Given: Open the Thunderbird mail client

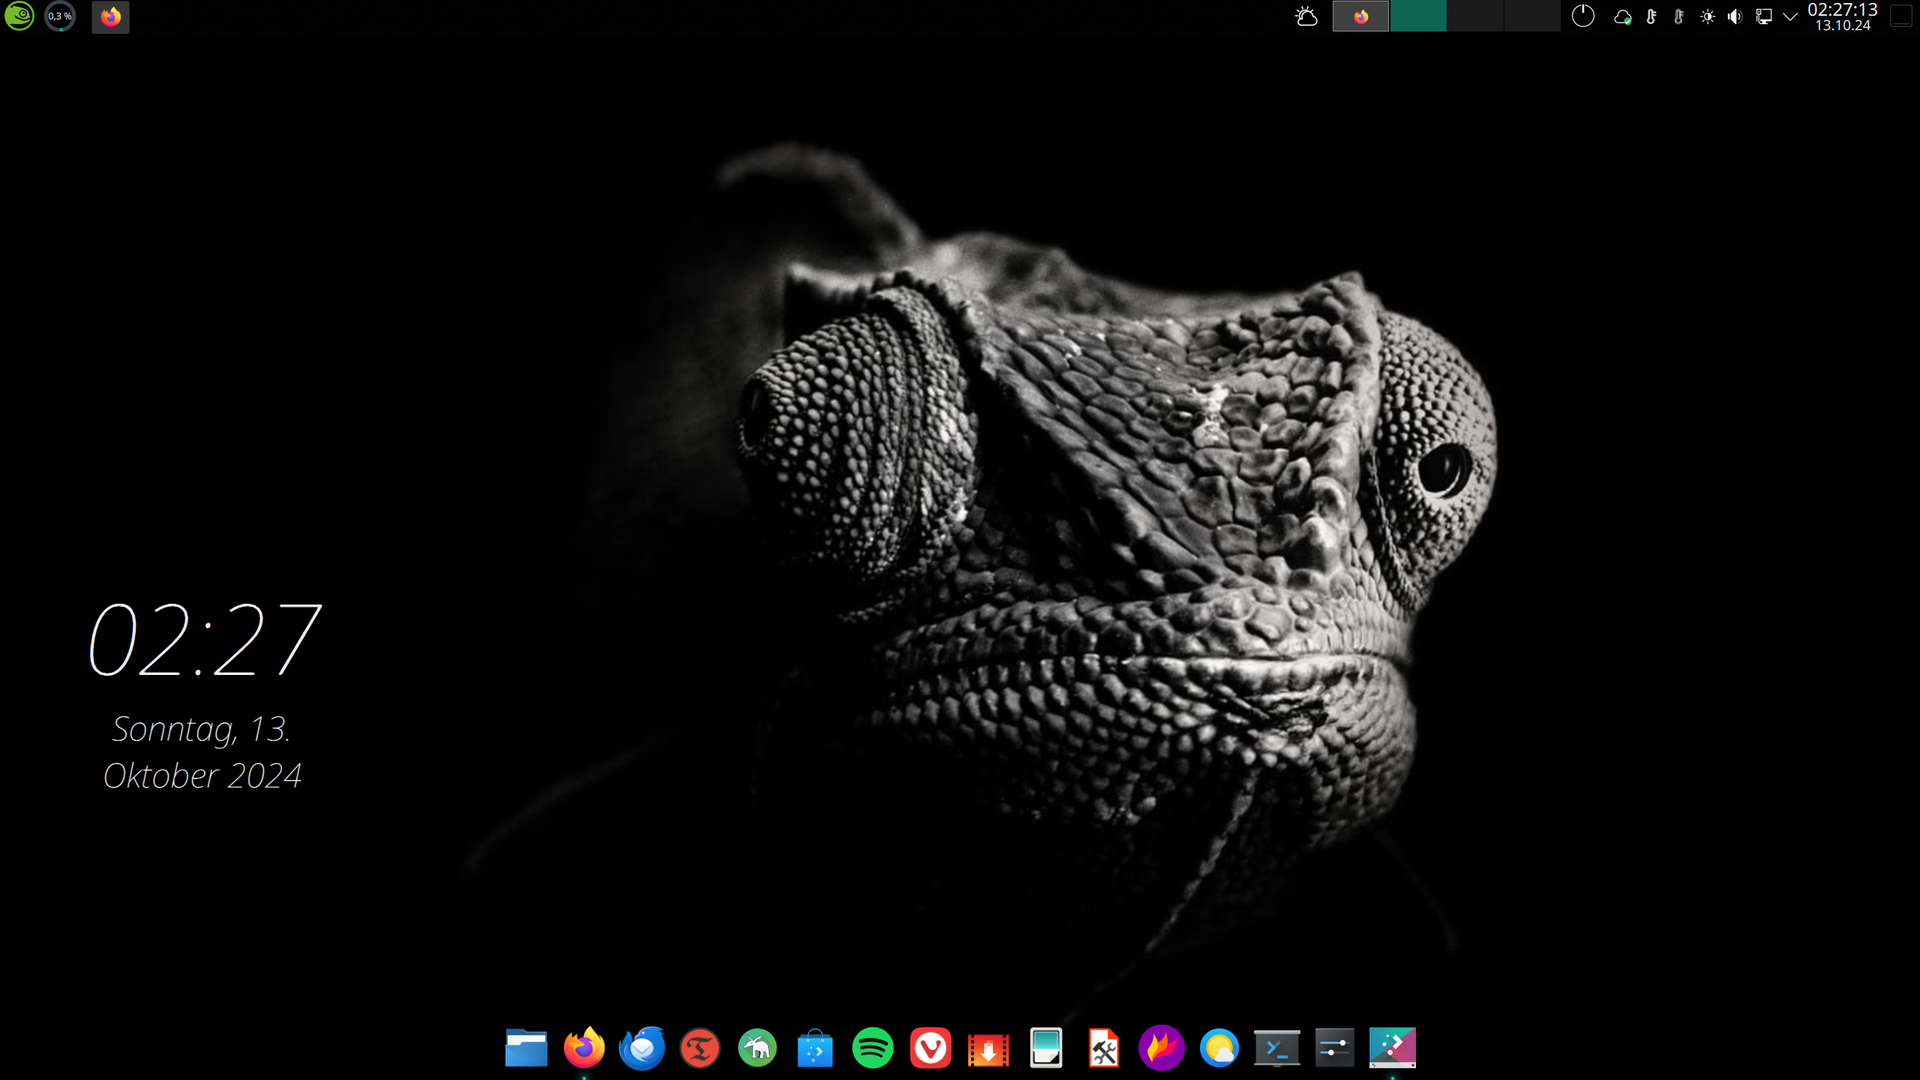Looking at the screenshot, I should tap(642, 1048).
